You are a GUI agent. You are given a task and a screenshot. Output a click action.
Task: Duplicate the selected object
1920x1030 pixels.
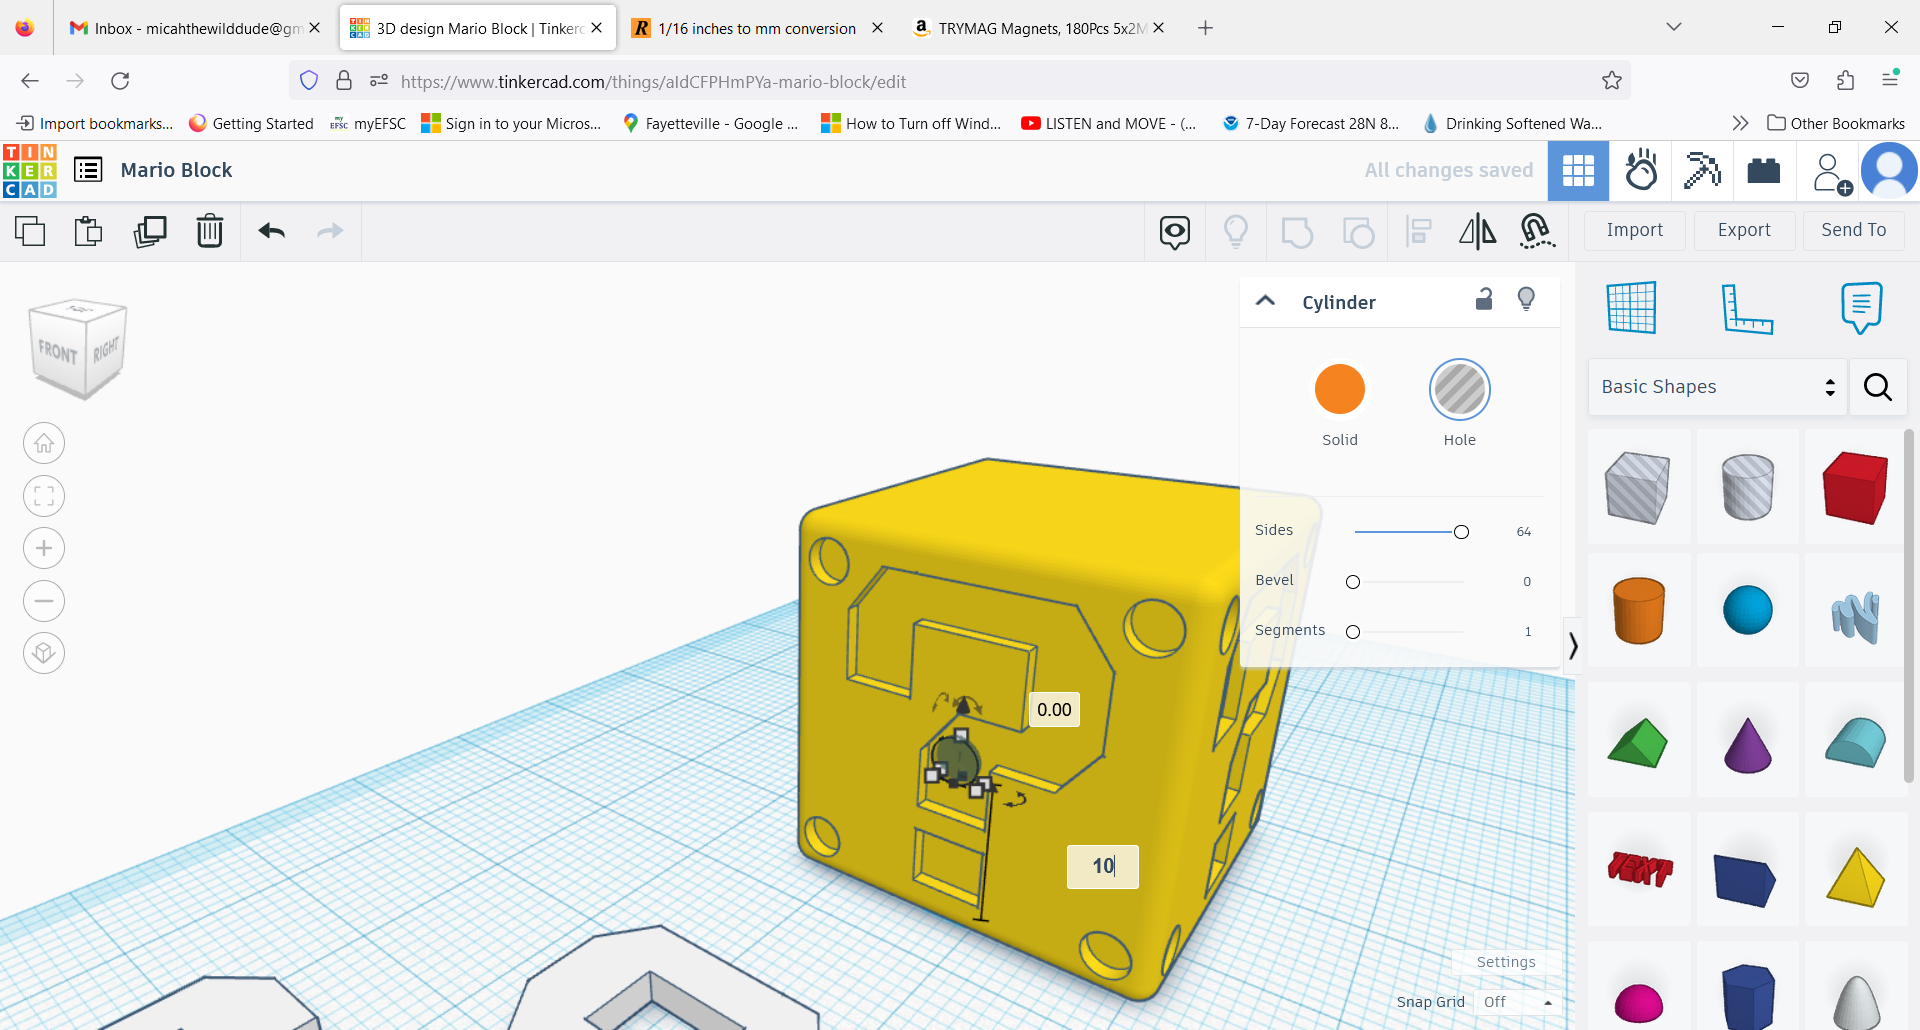coord(150,231)
